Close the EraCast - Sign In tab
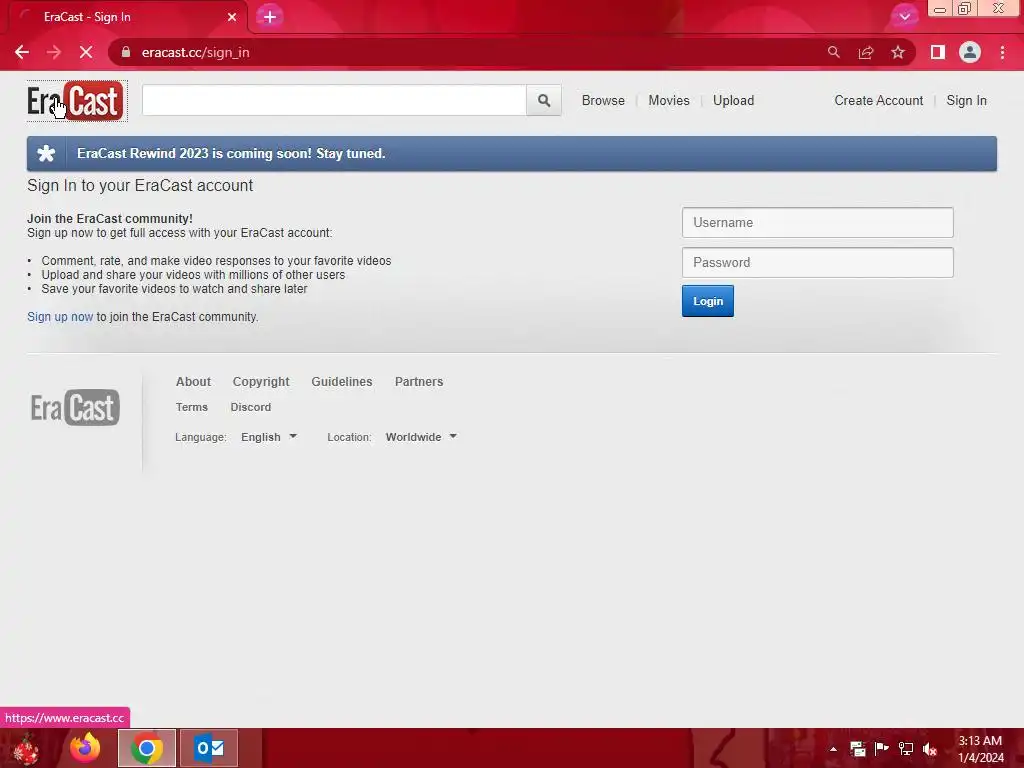Screen dimensions: 1024x768 232,17
